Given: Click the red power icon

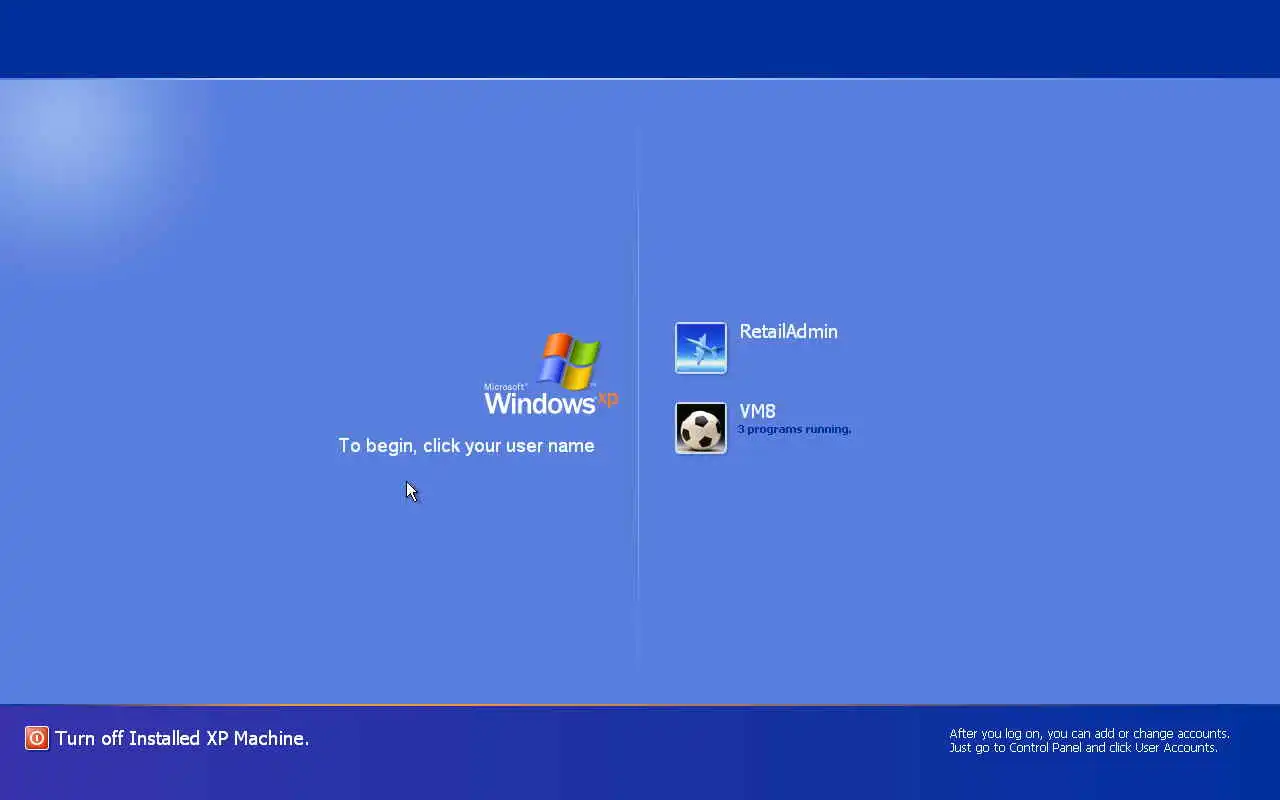Looking at the screenshot, I should point(37,738).
